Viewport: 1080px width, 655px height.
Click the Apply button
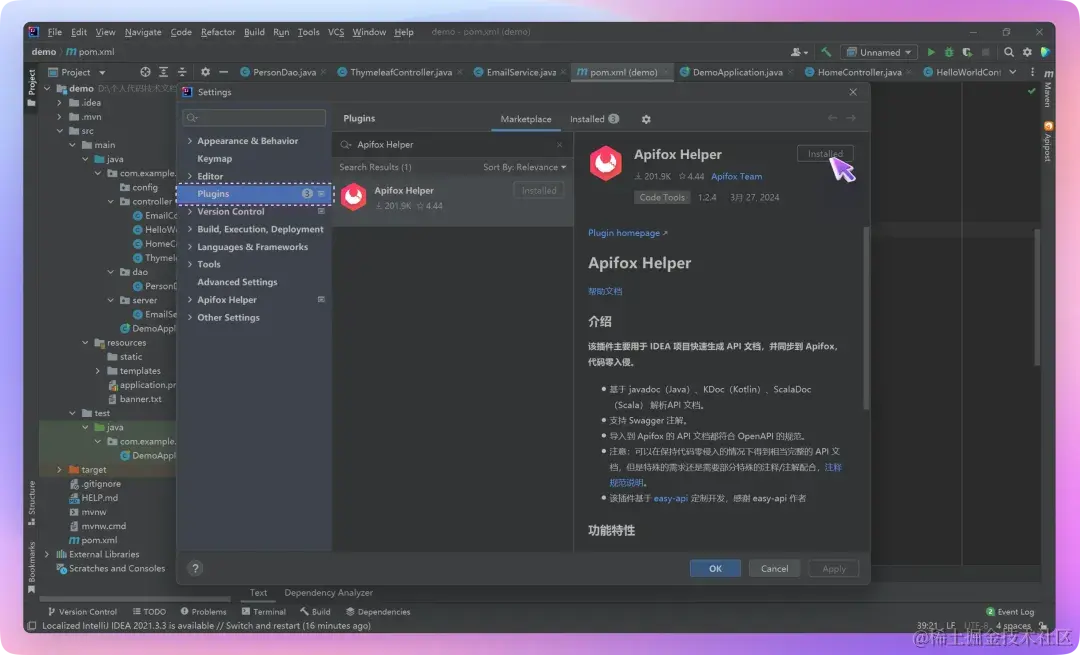coord(833,568)
